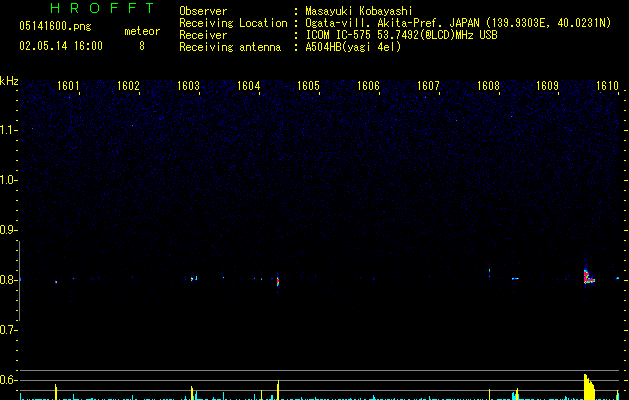This screenshot has height=400, width=629.
Task: Select the 0.7 kHz frequency label
Action: [x=8, y=330]
